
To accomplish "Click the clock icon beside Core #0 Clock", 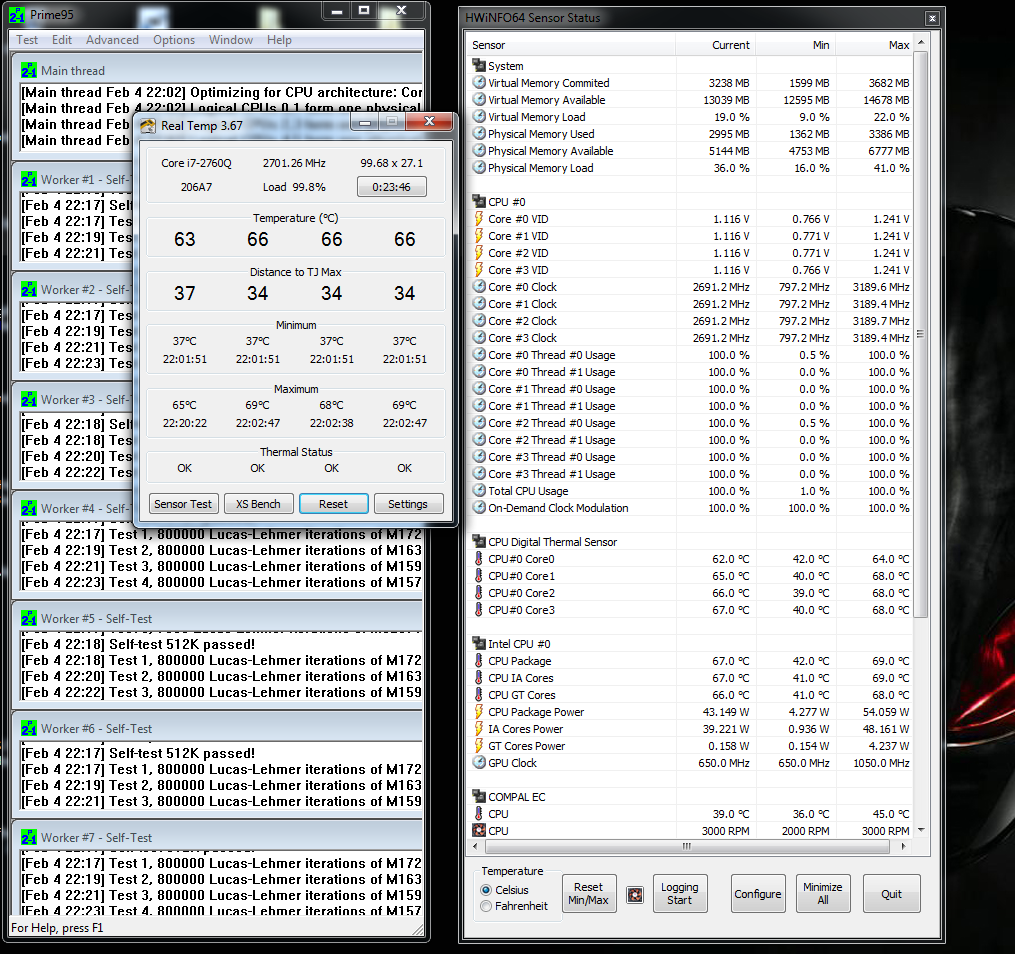I will tap(479, 287).
